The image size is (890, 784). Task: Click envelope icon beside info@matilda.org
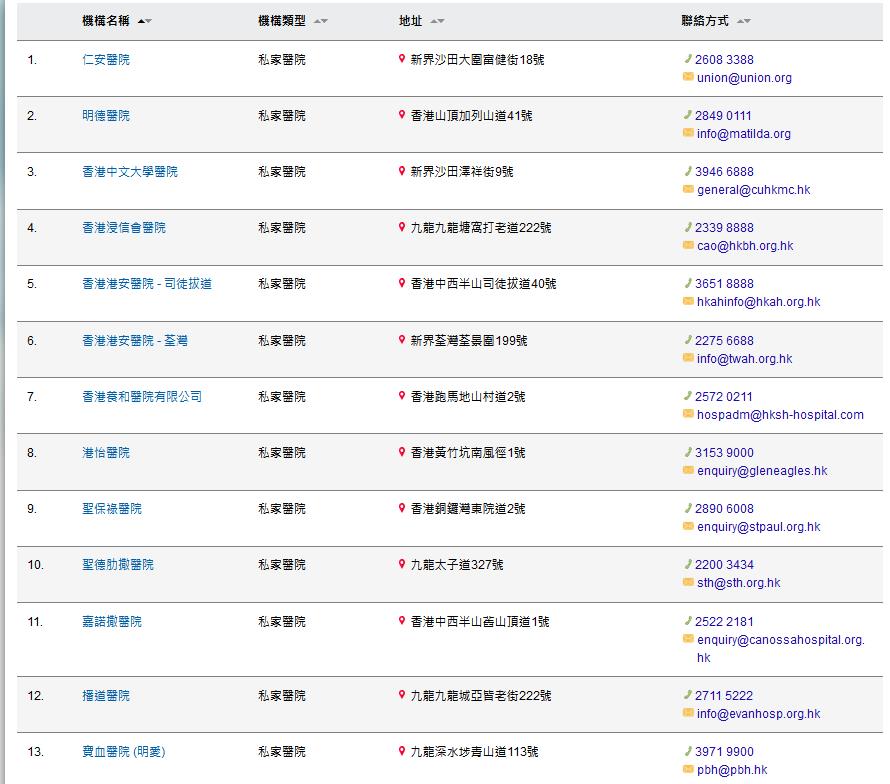click(x=688, y=133)
